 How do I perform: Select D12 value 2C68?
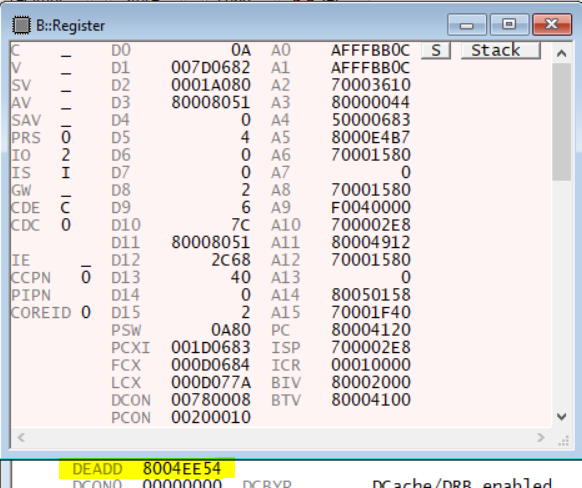231,260
